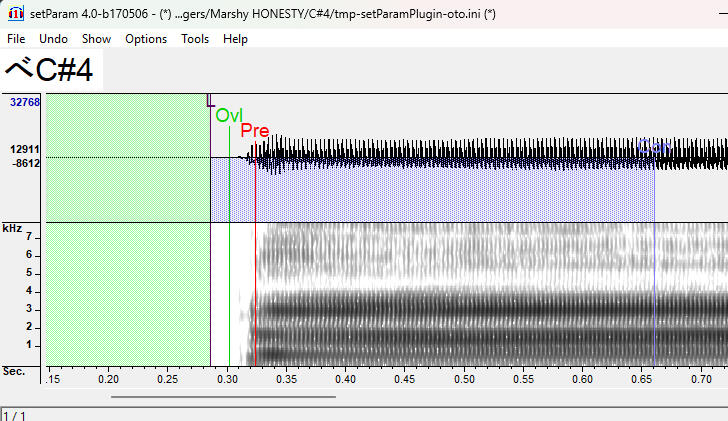The width and height of the screenshot is (728, 421).
Task: Open the Show menu
Action: click(x=97, y=39)
